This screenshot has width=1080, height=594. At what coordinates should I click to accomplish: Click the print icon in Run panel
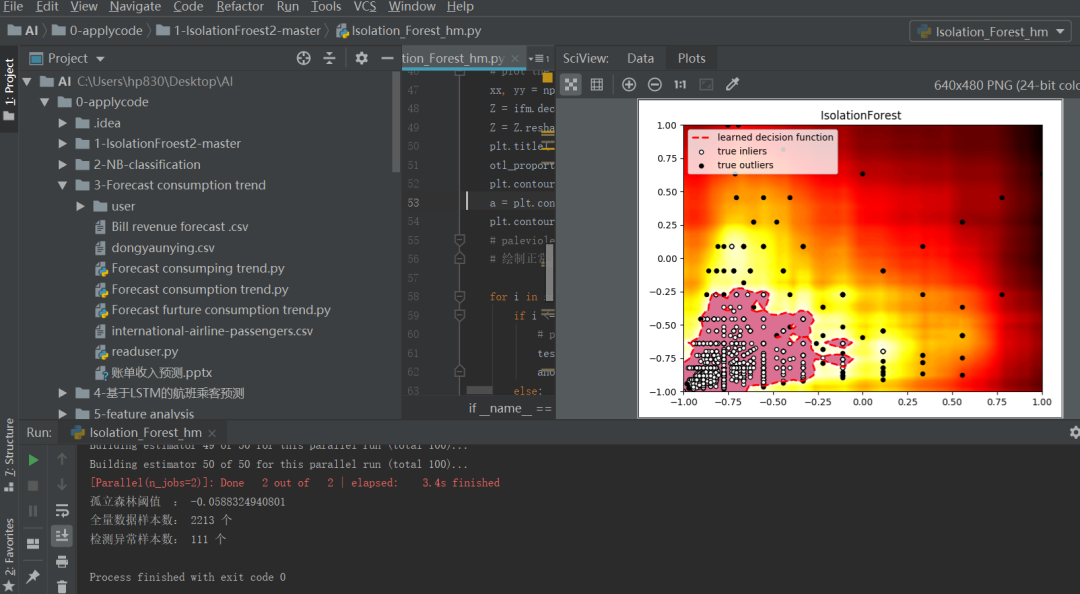(x=62, y=562)
